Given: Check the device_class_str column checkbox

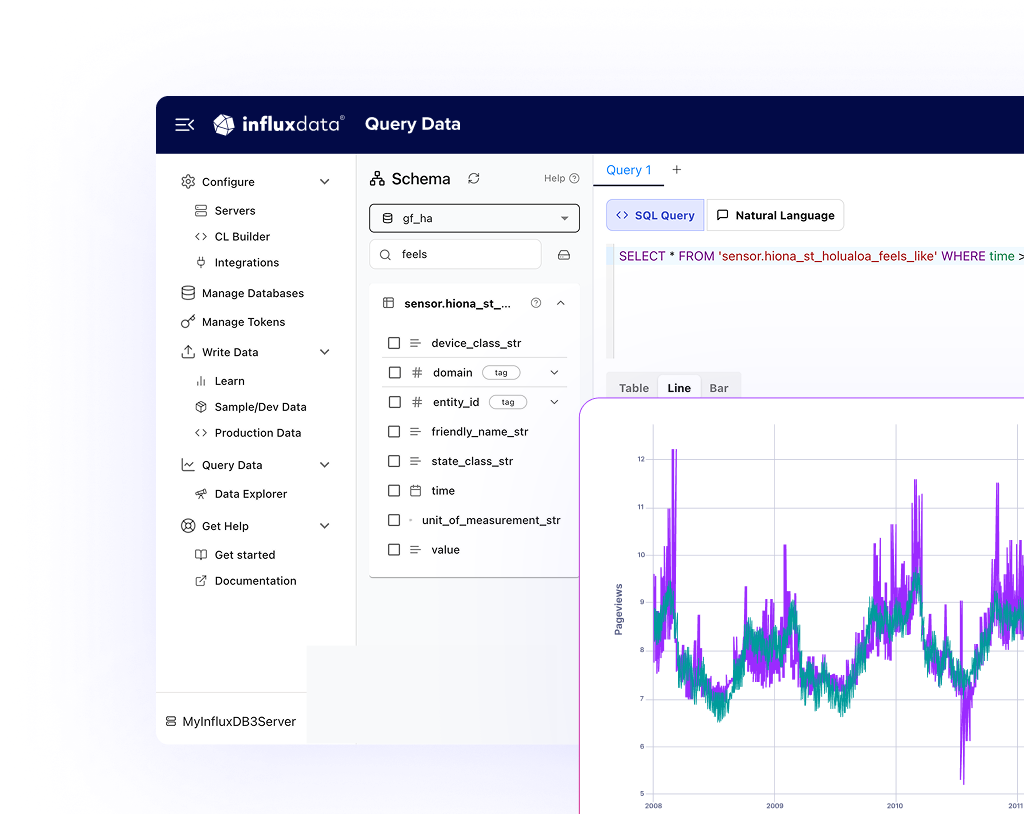Looking at the screenshot, I should [x=394, y=343].
